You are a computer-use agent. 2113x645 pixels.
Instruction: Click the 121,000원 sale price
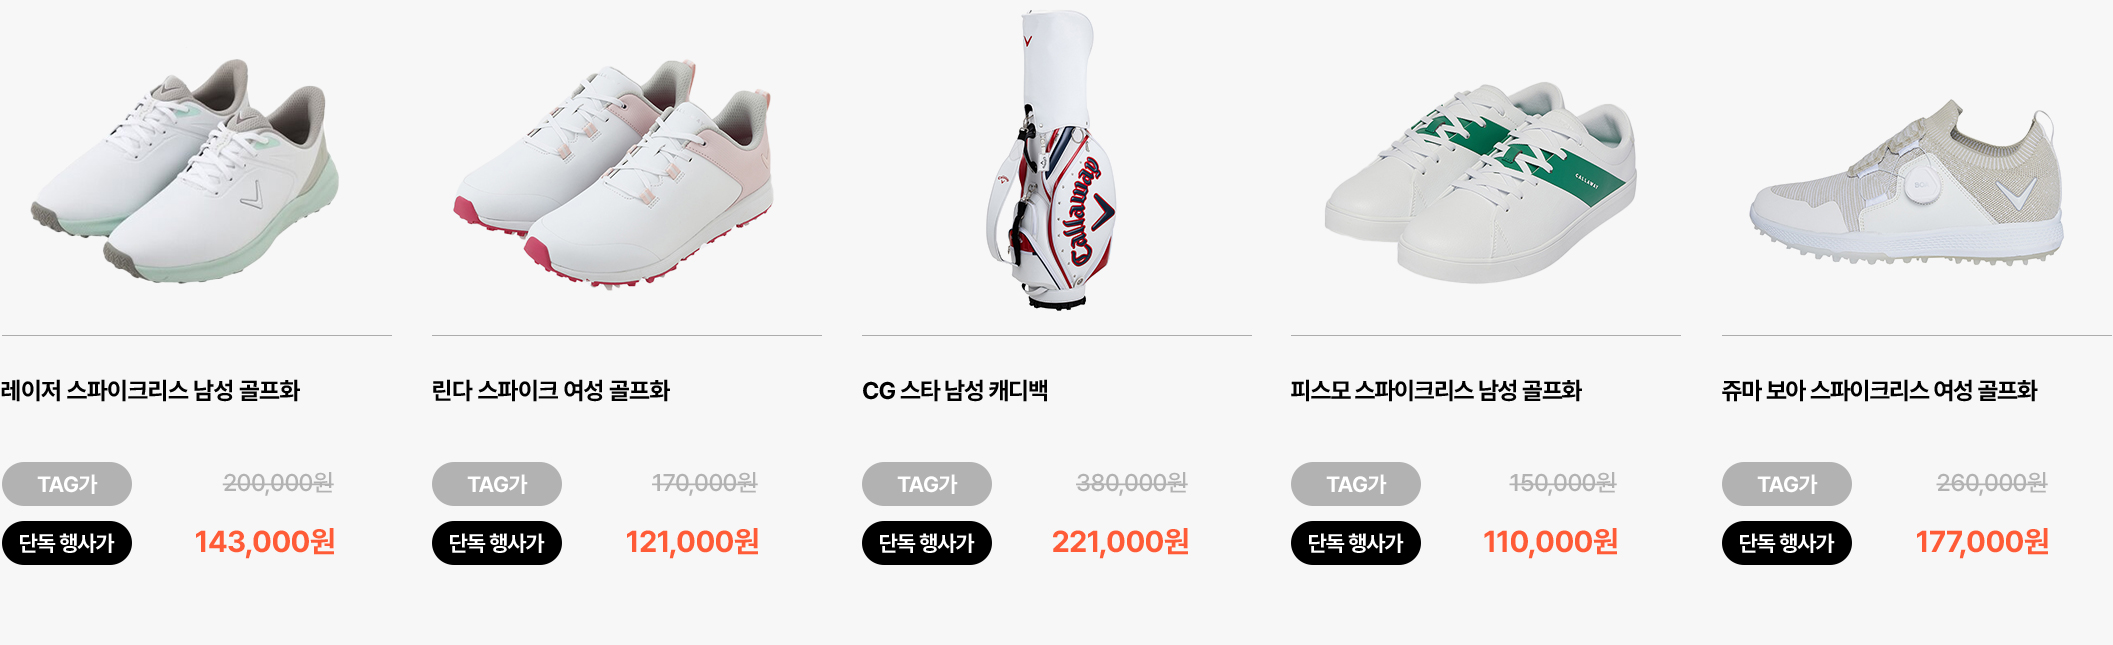[692, 542]
